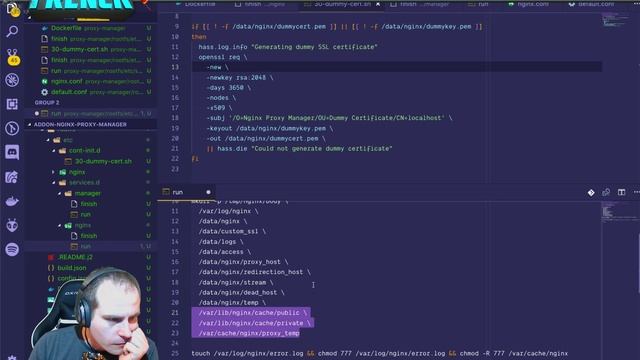This screenshot has height=360, width=640.
Task: Close the 30-dummy-cert.sh tab
Action: coord(378,4)
